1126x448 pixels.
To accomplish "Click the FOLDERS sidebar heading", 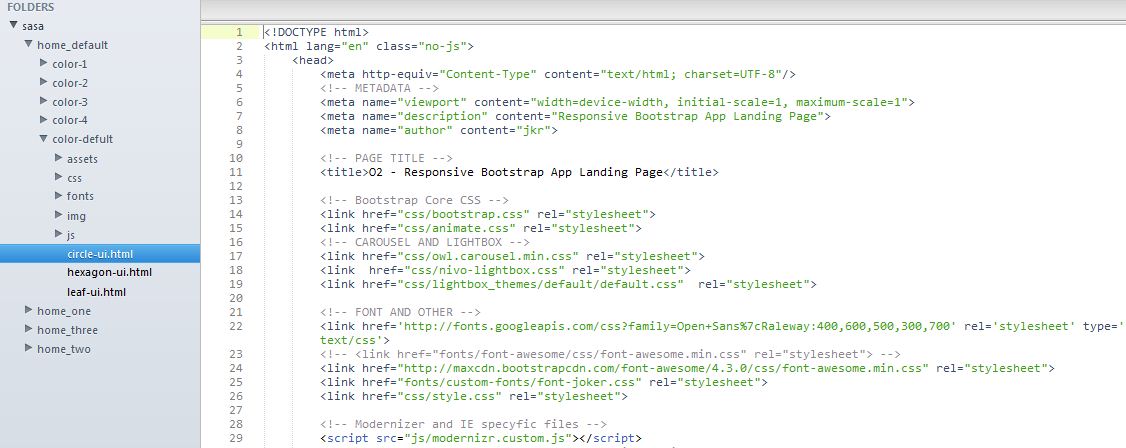I will point(31,7).
